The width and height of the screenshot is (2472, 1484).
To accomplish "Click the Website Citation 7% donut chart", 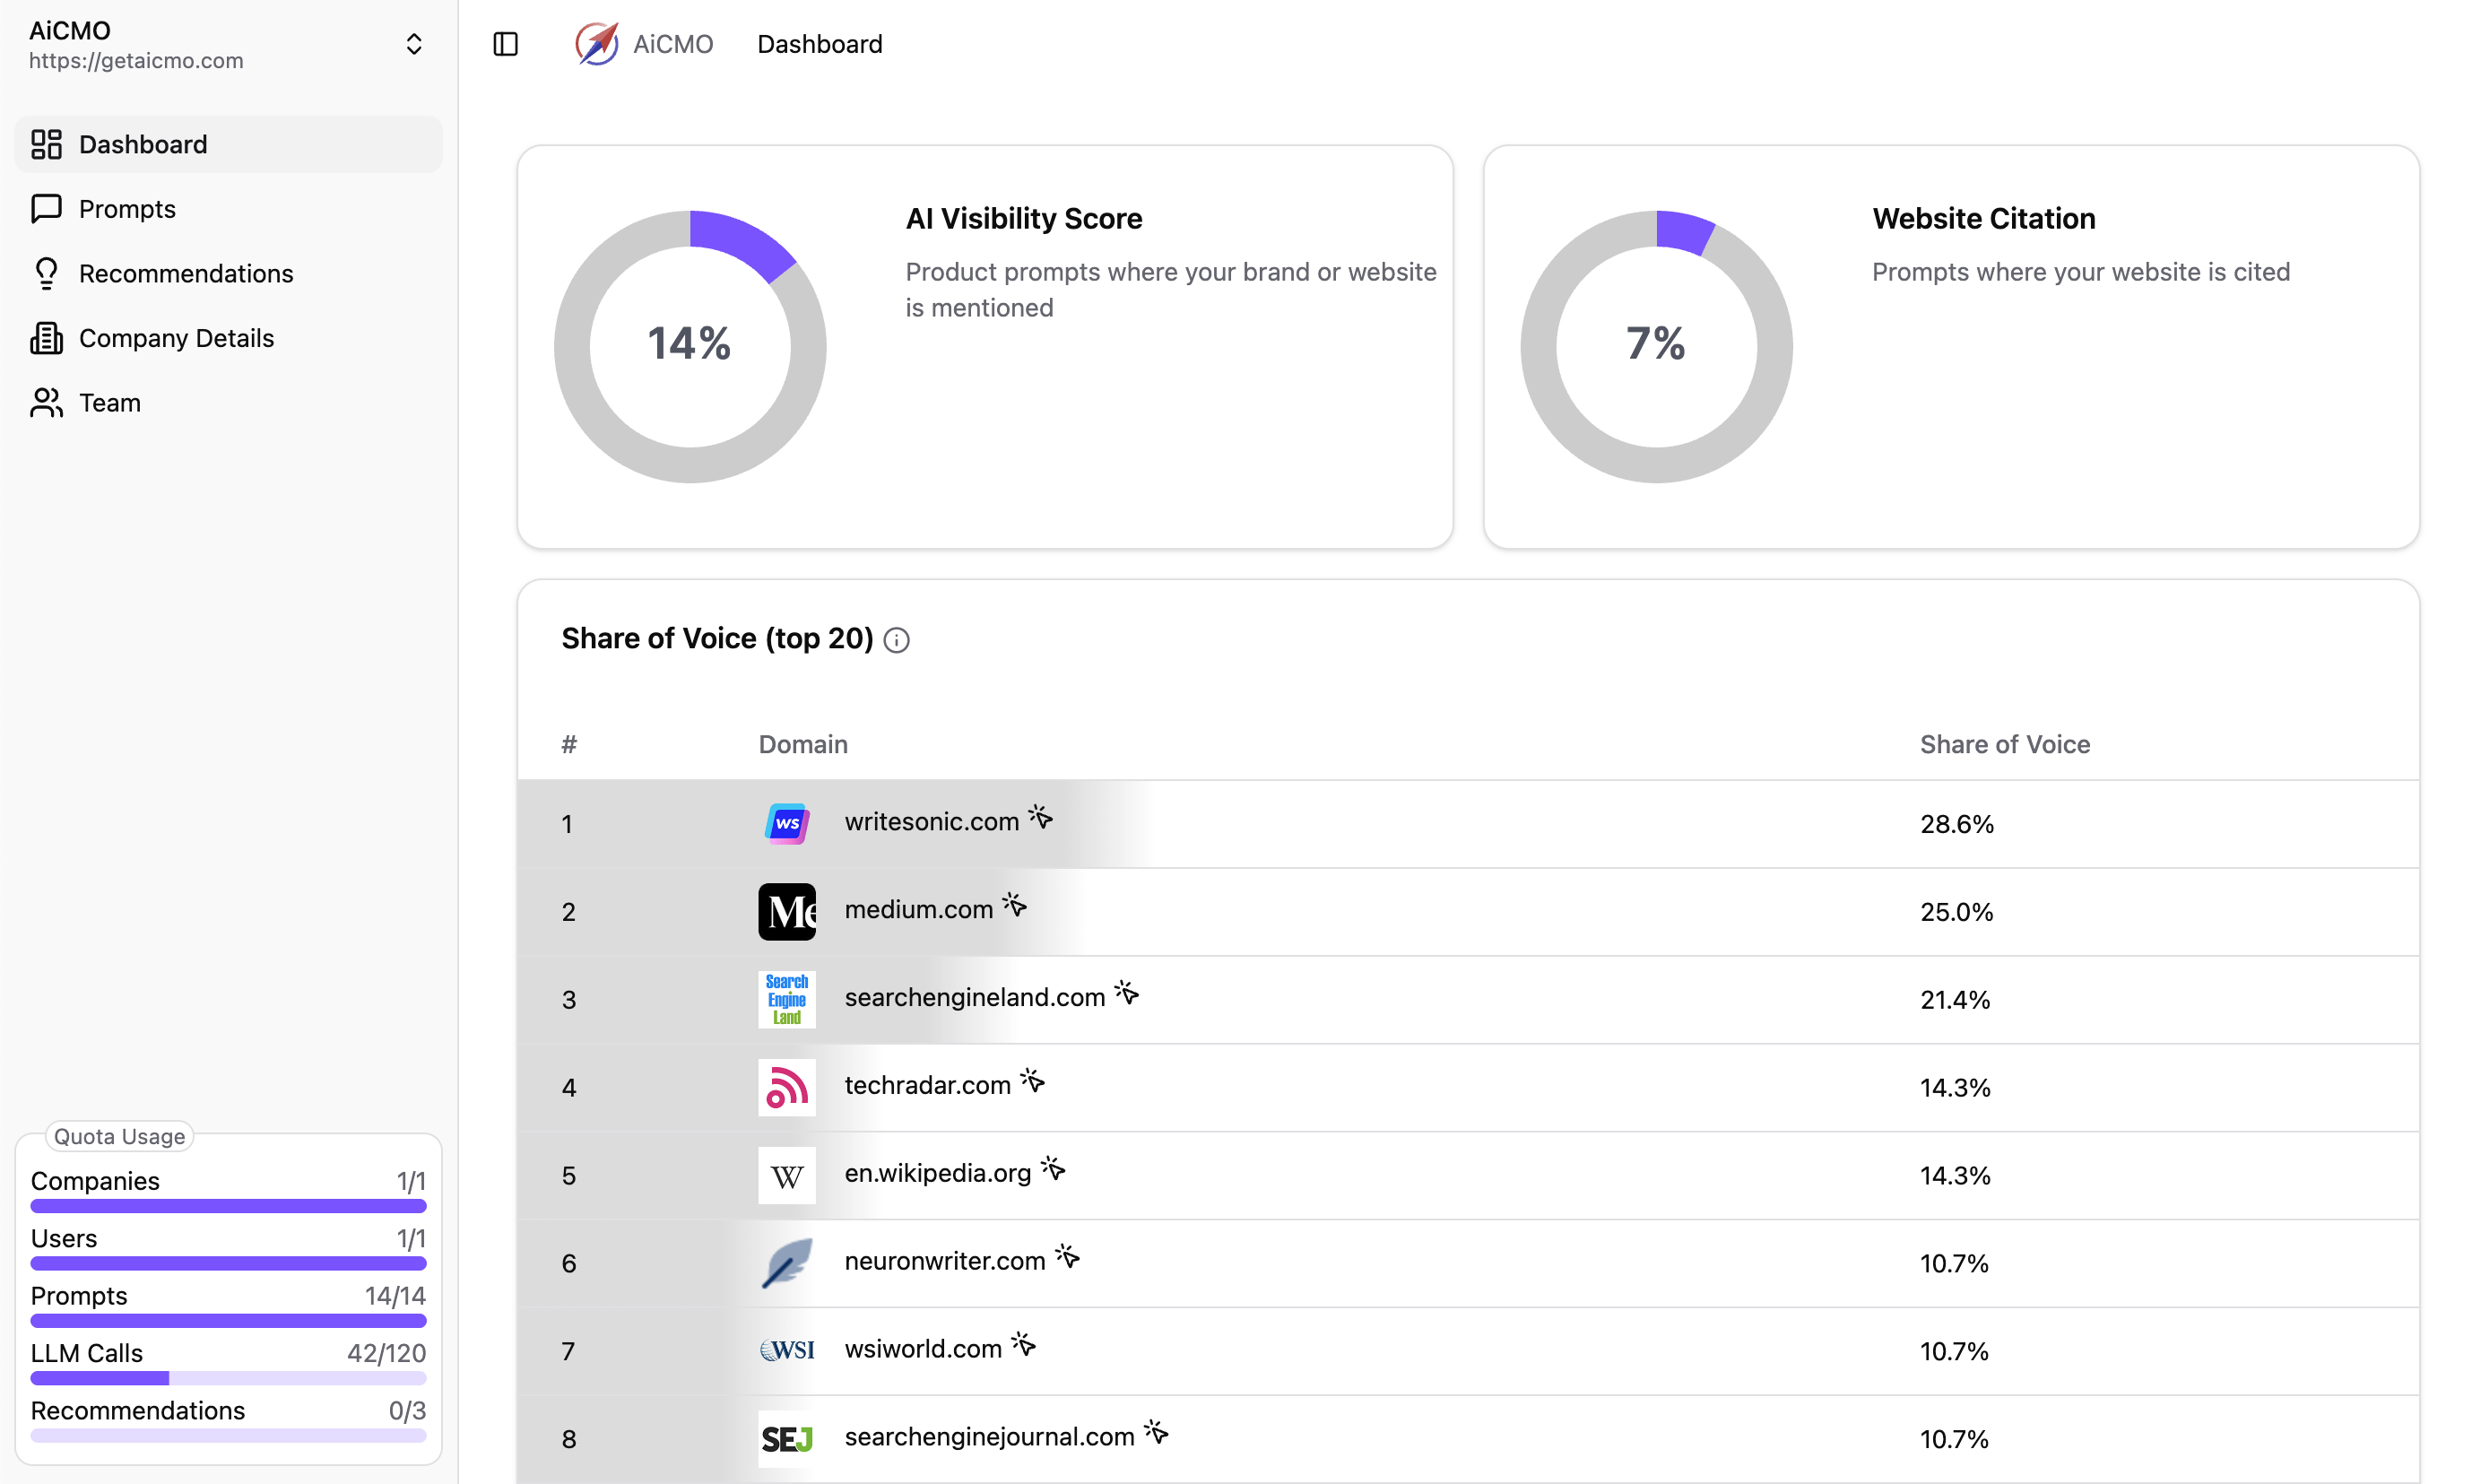I will tap(1656, 346).
